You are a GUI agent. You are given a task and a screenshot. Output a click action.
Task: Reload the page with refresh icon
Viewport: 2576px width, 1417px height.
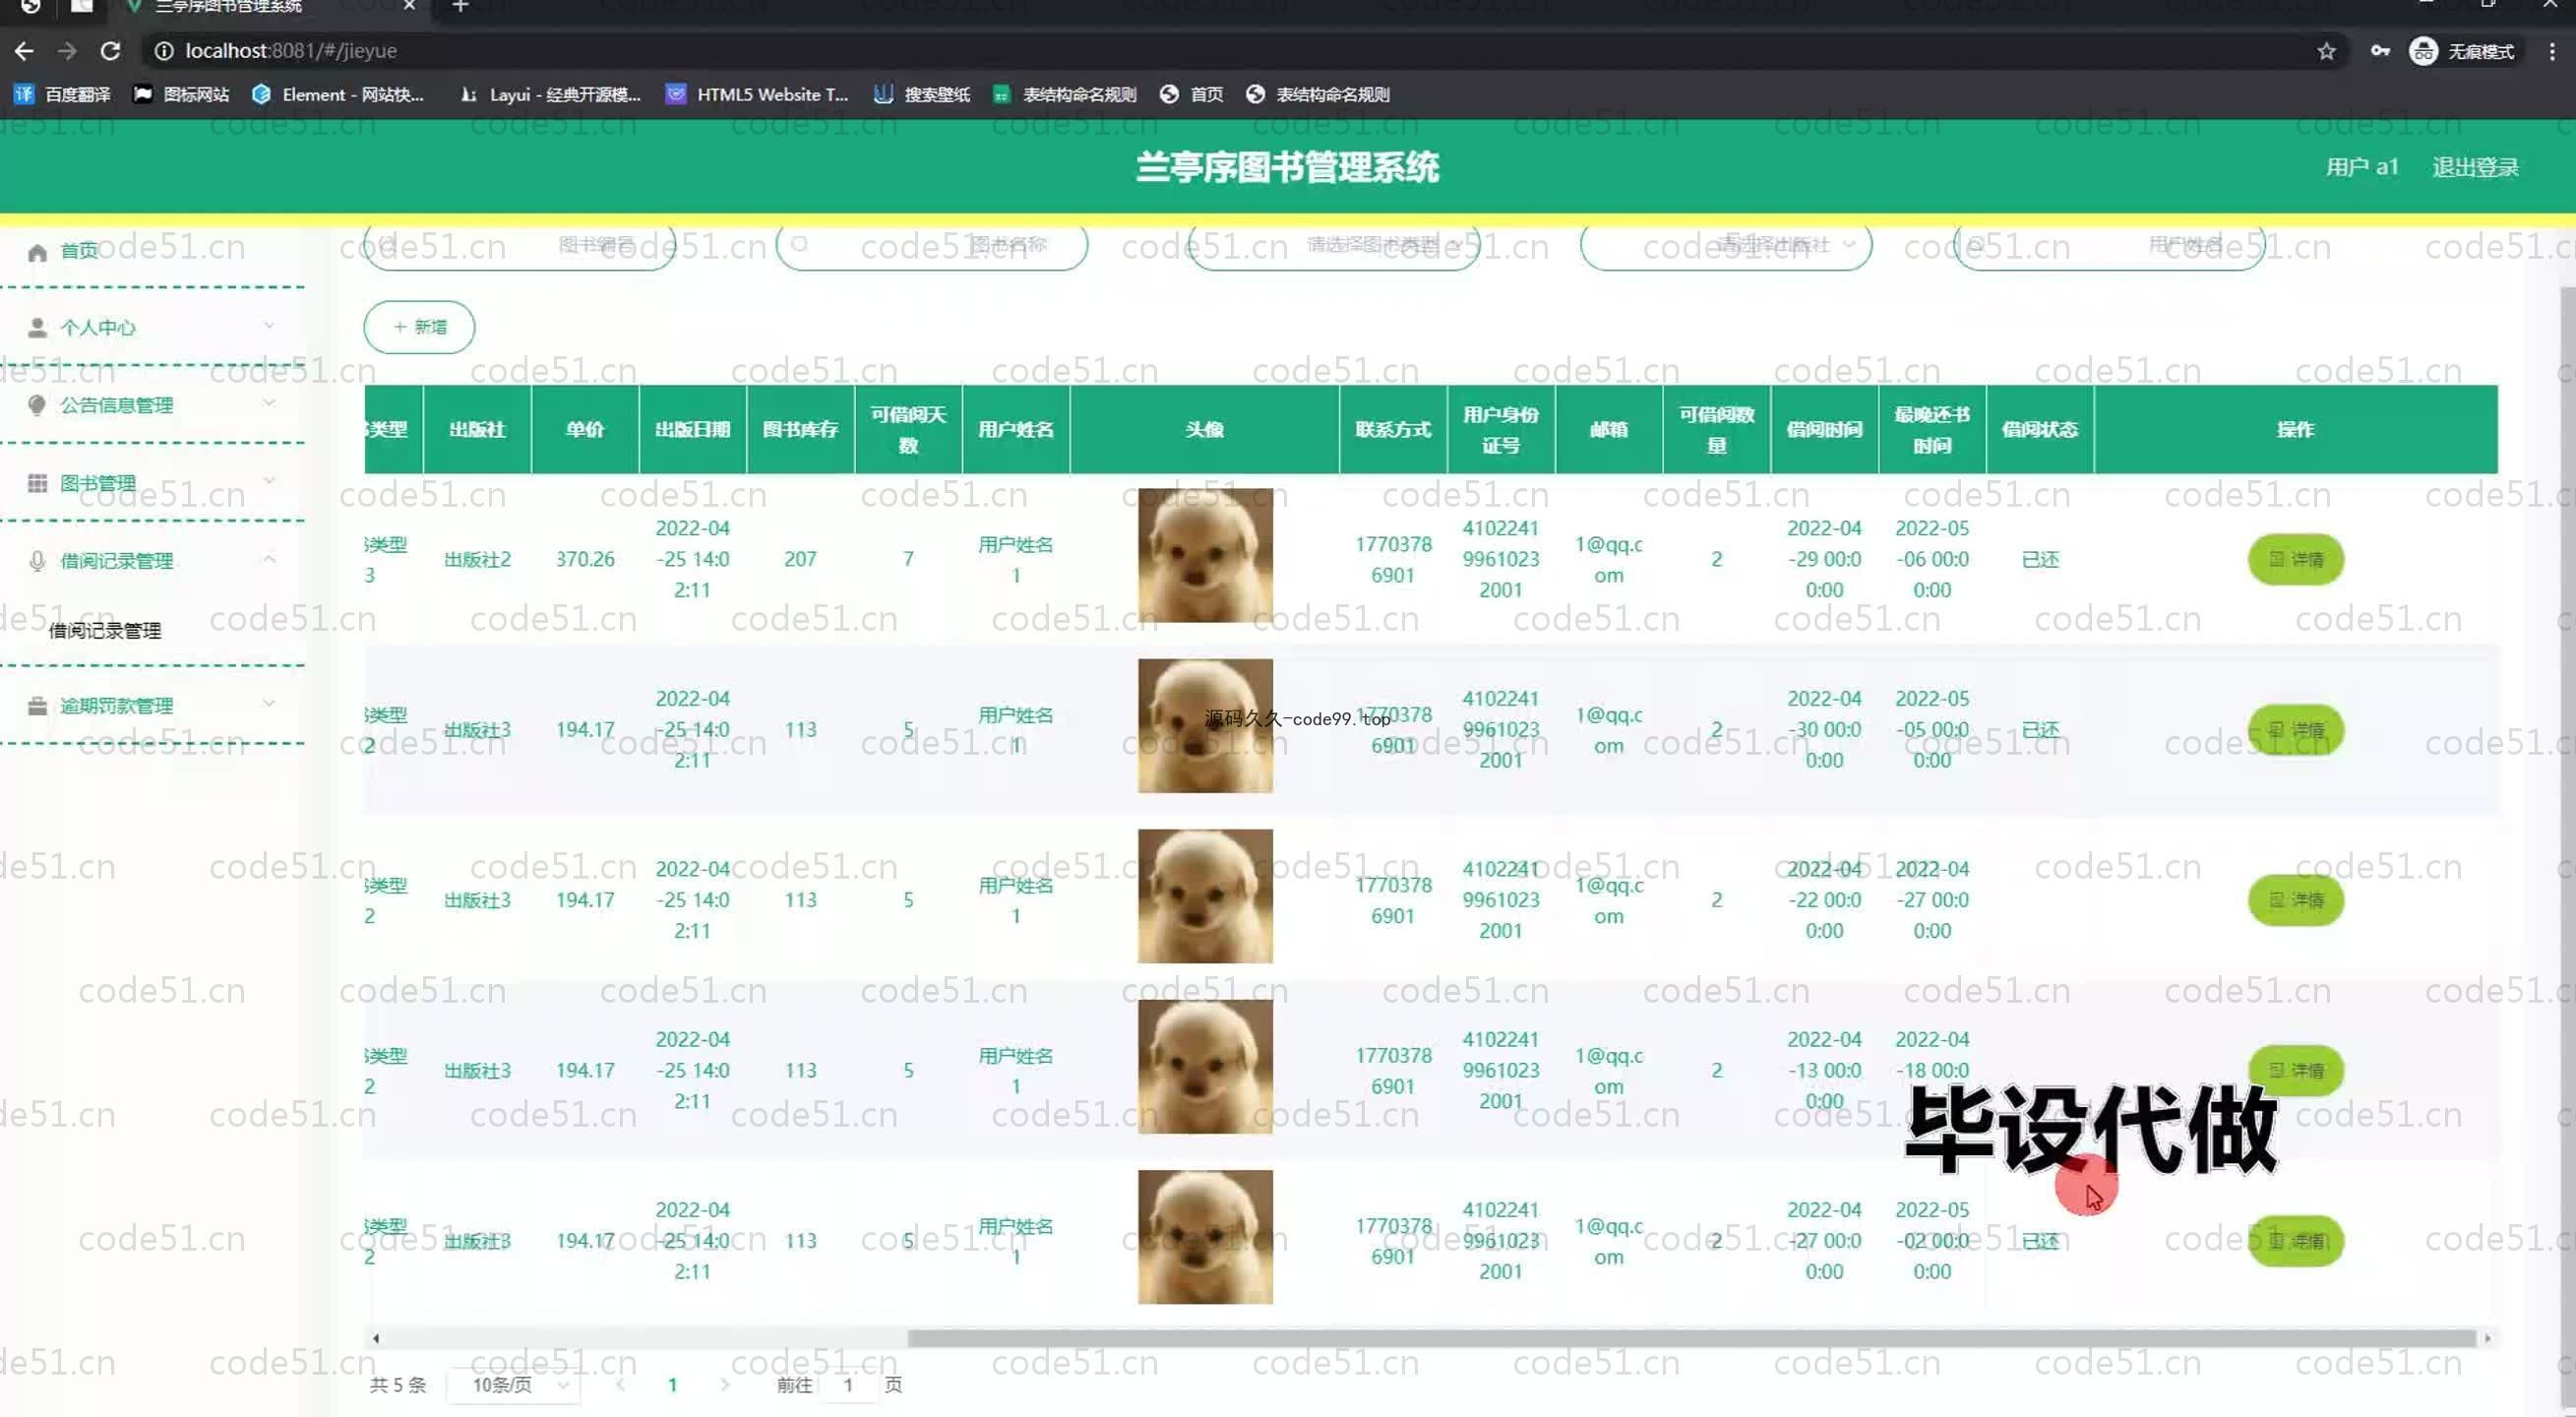click(x=111, y=51)
